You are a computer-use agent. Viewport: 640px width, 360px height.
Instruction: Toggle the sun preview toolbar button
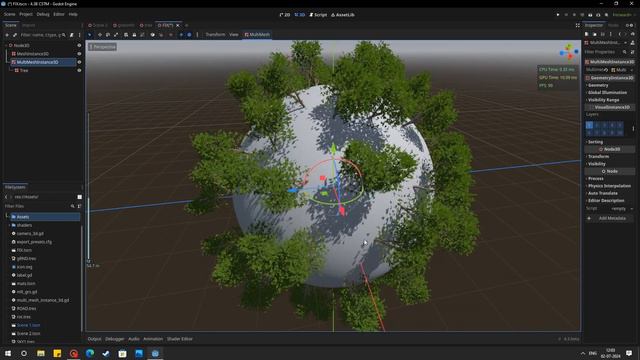pyautogui.click(x=181, y=35)
